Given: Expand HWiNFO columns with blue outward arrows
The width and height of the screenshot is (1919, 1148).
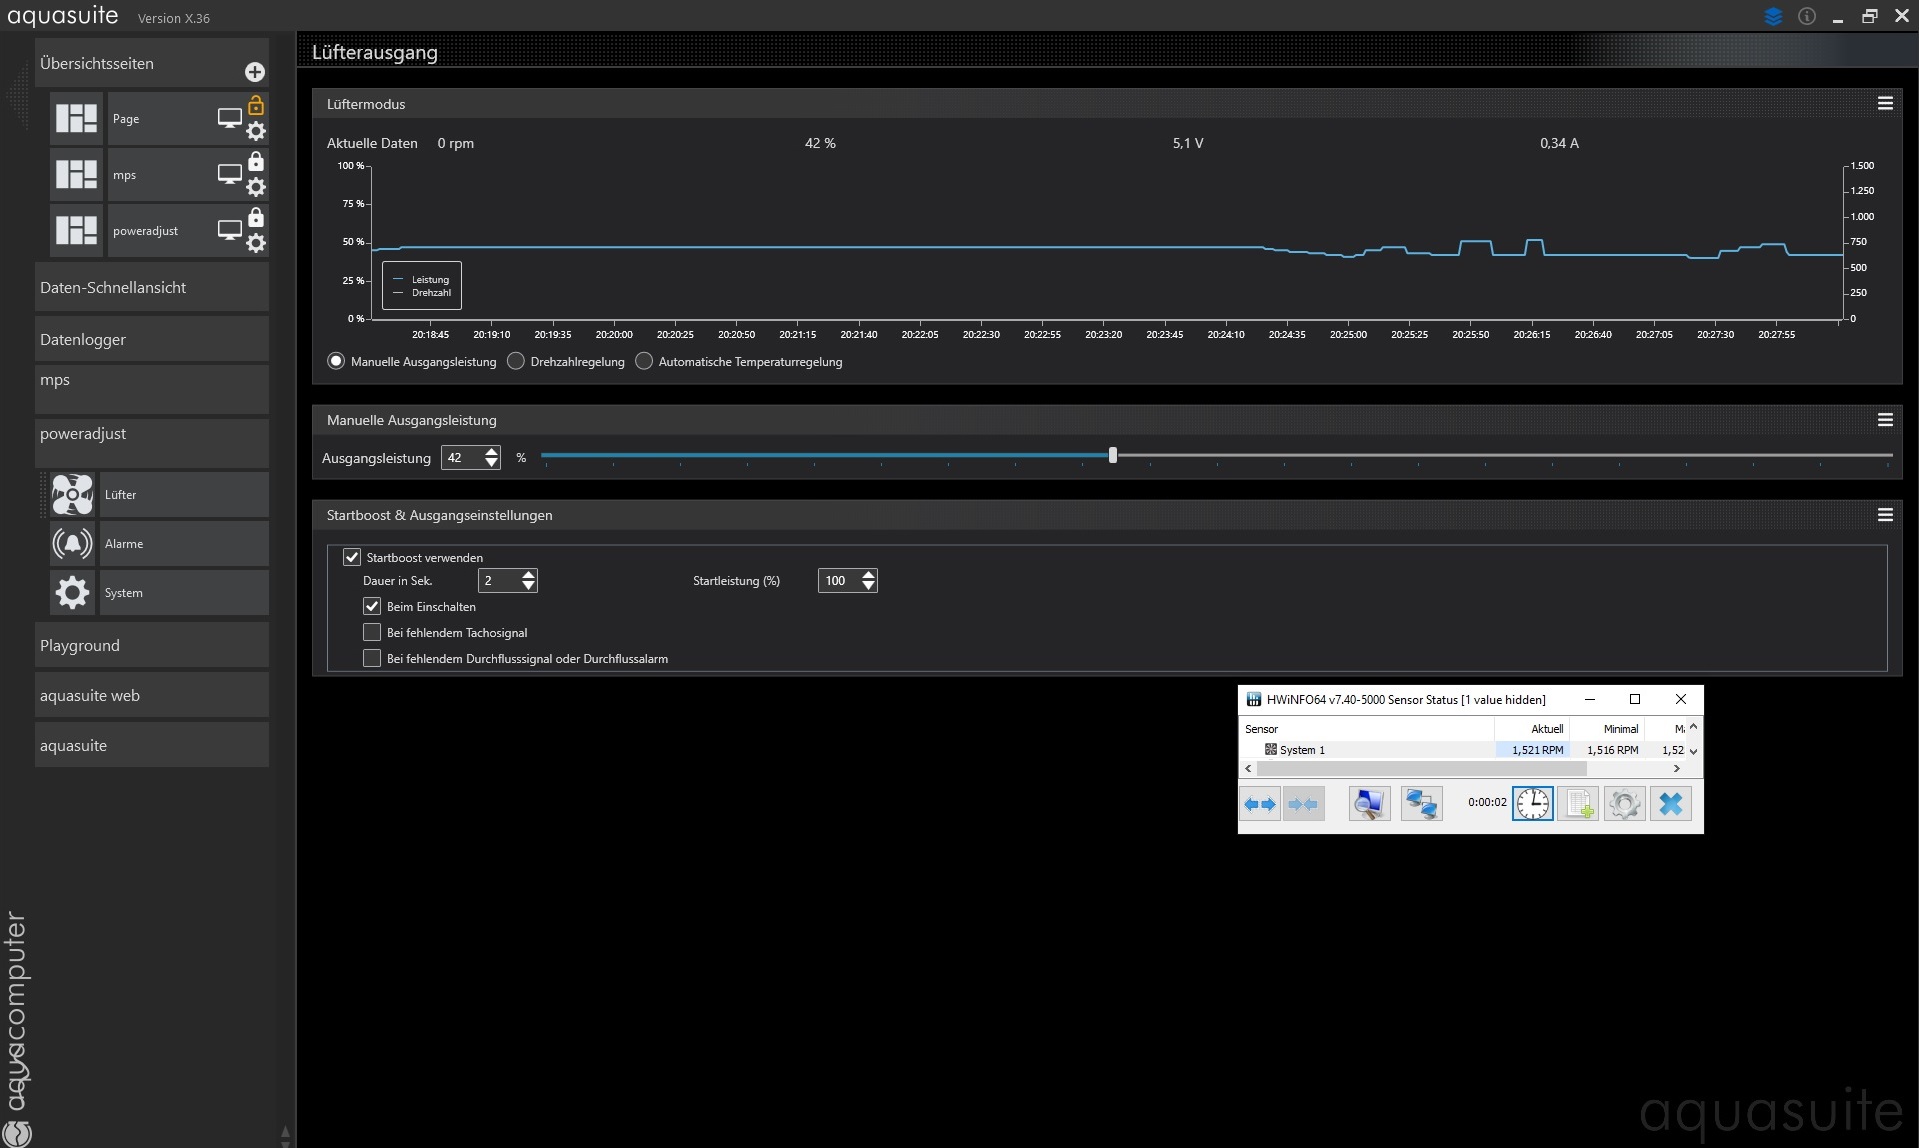Looking at the screenshot, I should [x=1260, y=804].
